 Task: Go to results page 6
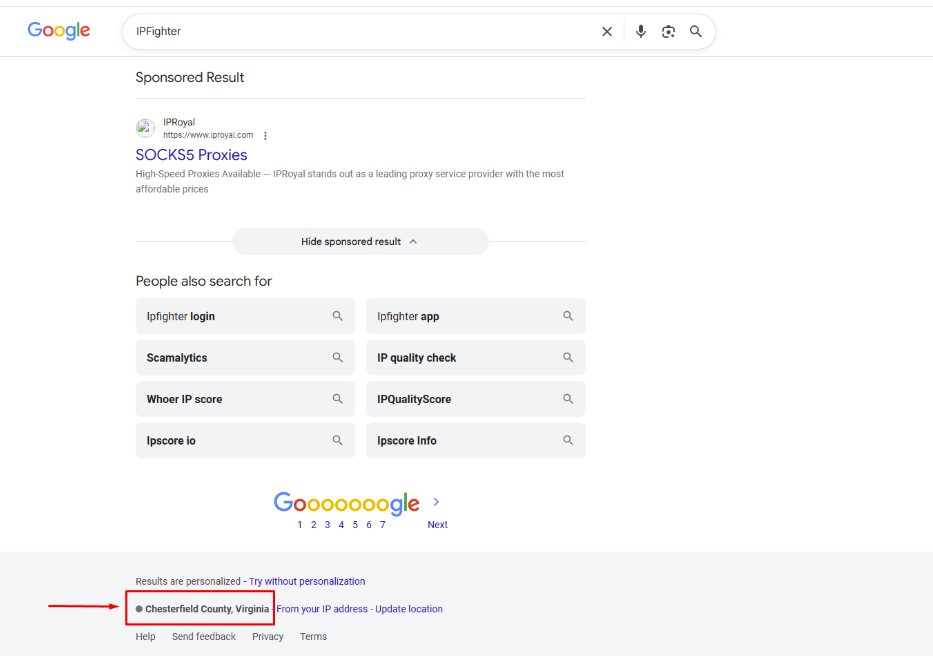pyautogui.click(x=369, y=524)
